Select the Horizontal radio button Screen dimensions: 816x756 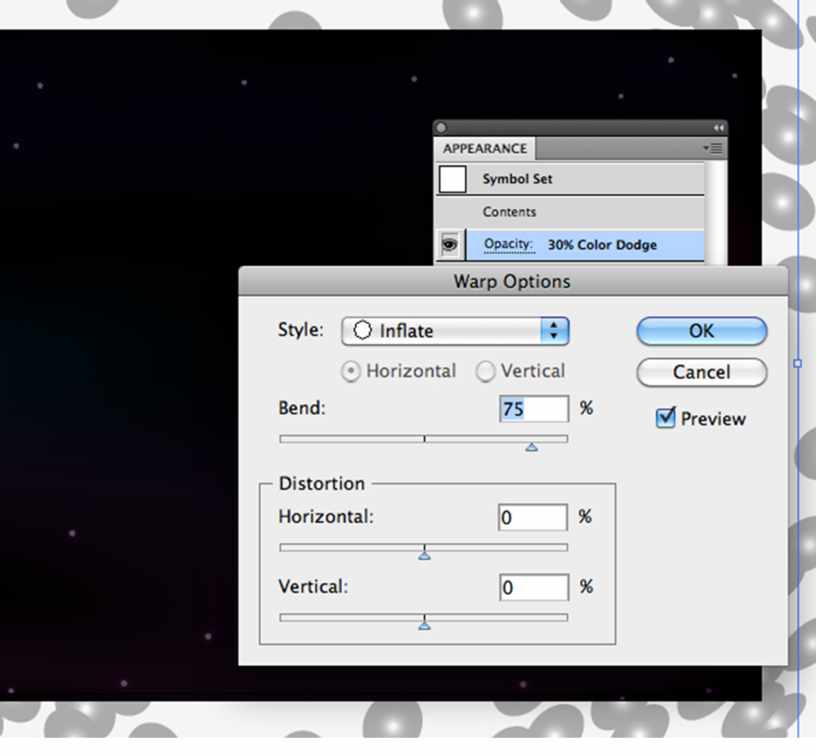point(351,371)
